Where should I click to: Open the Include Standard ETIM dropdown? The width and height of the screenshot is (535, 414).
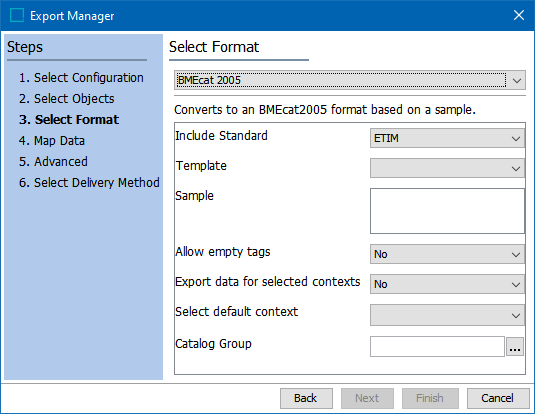click(x=447, y=138)
